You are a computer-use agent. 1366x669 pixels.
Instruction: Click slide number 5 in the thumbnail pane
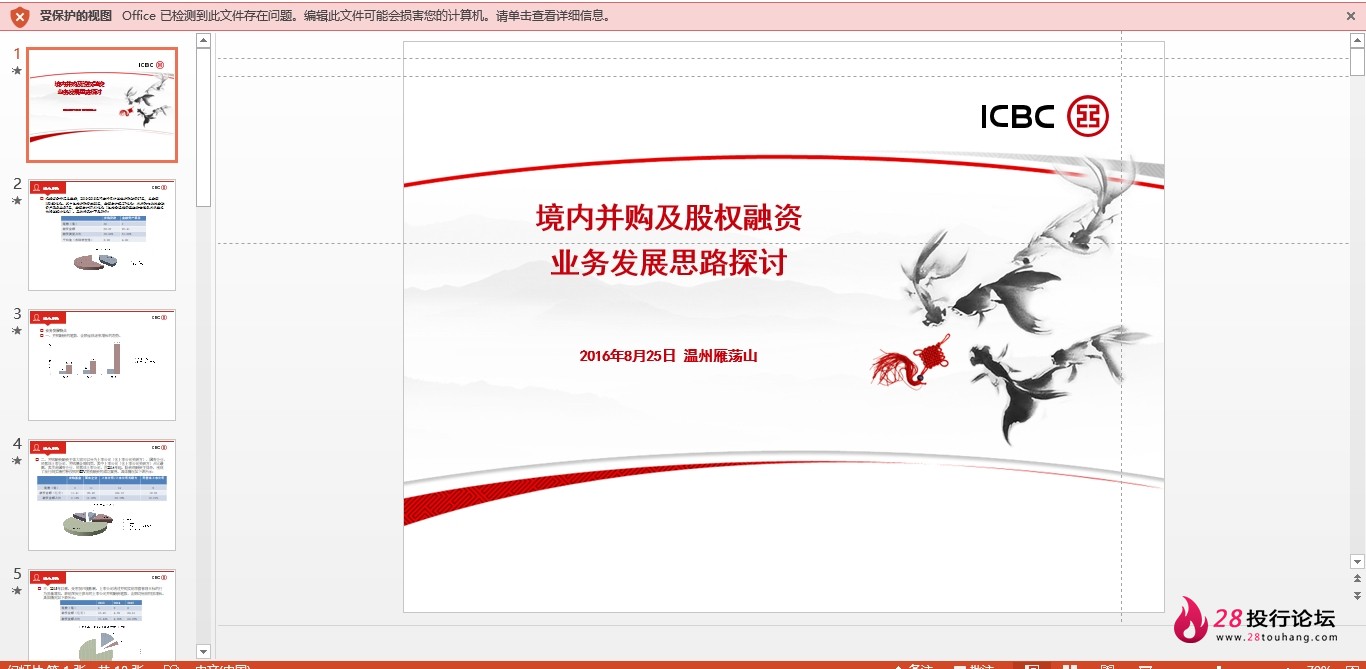point(17,574)
